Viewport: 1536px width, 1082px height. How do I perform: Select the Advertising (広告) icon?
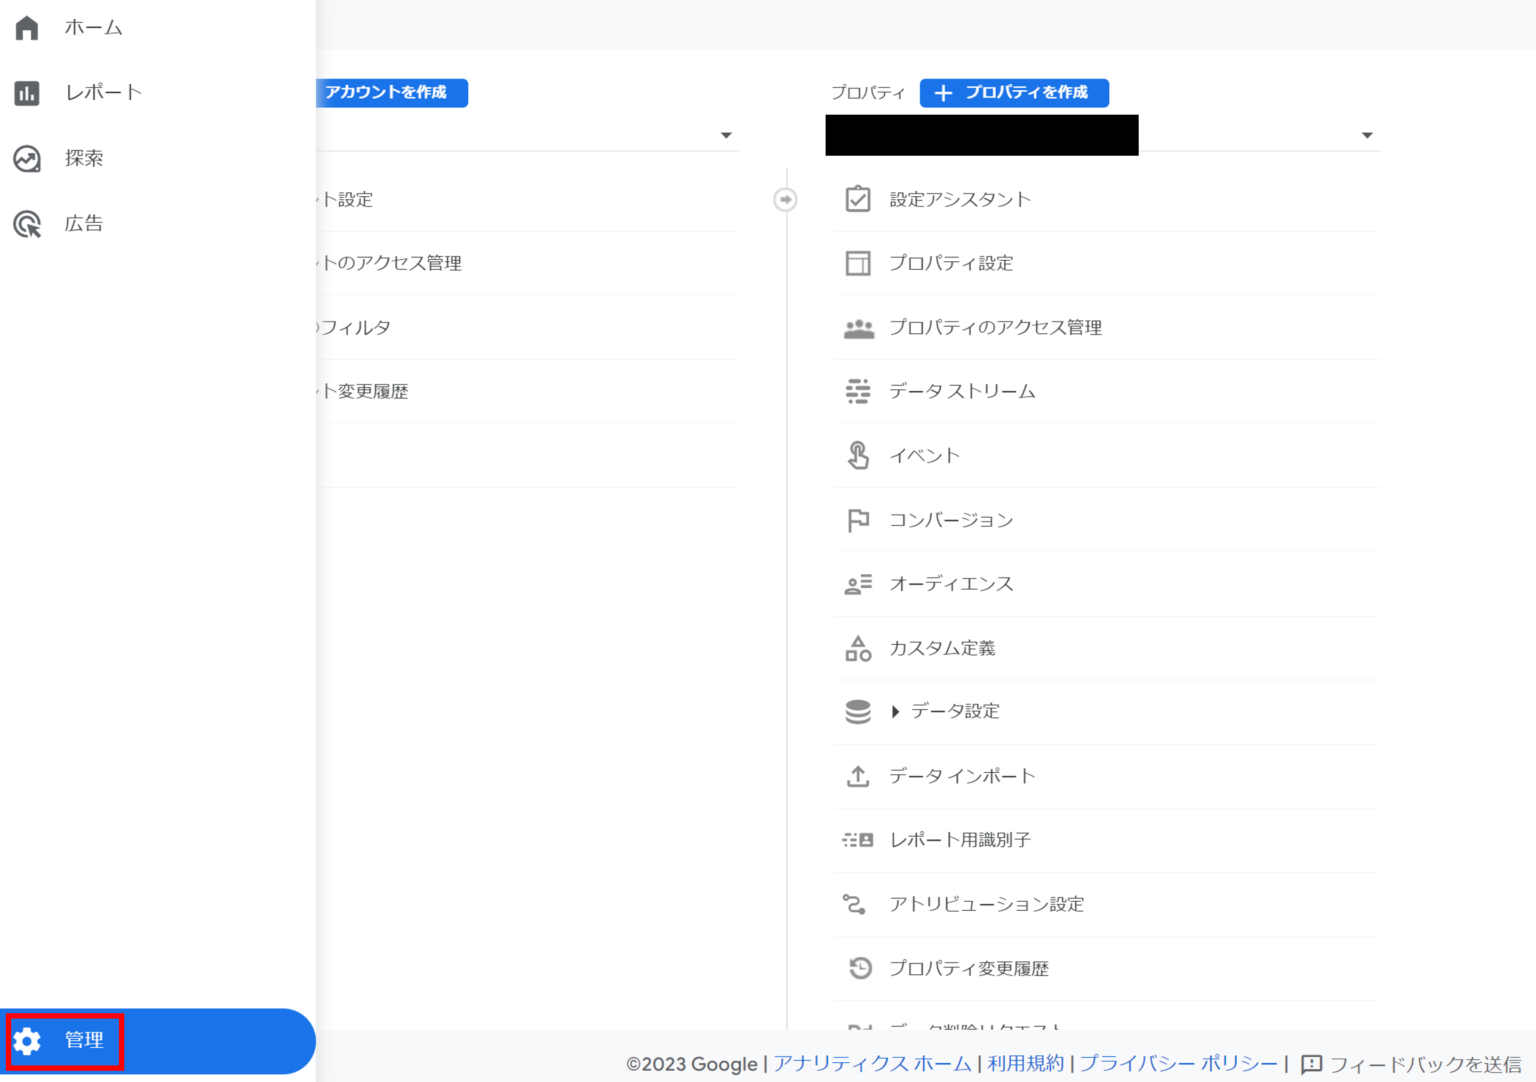tap(27, 224)
